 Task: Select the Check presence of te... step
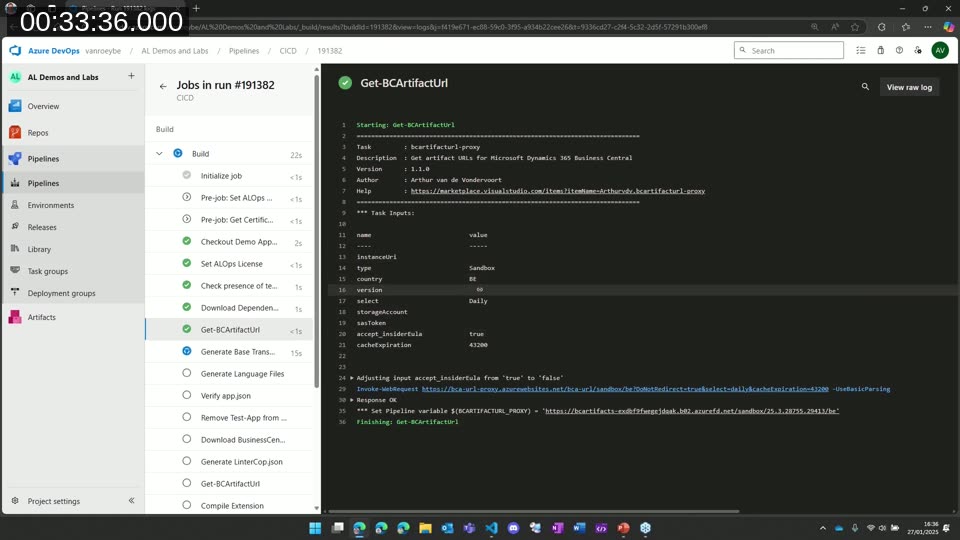pos(230,286)
